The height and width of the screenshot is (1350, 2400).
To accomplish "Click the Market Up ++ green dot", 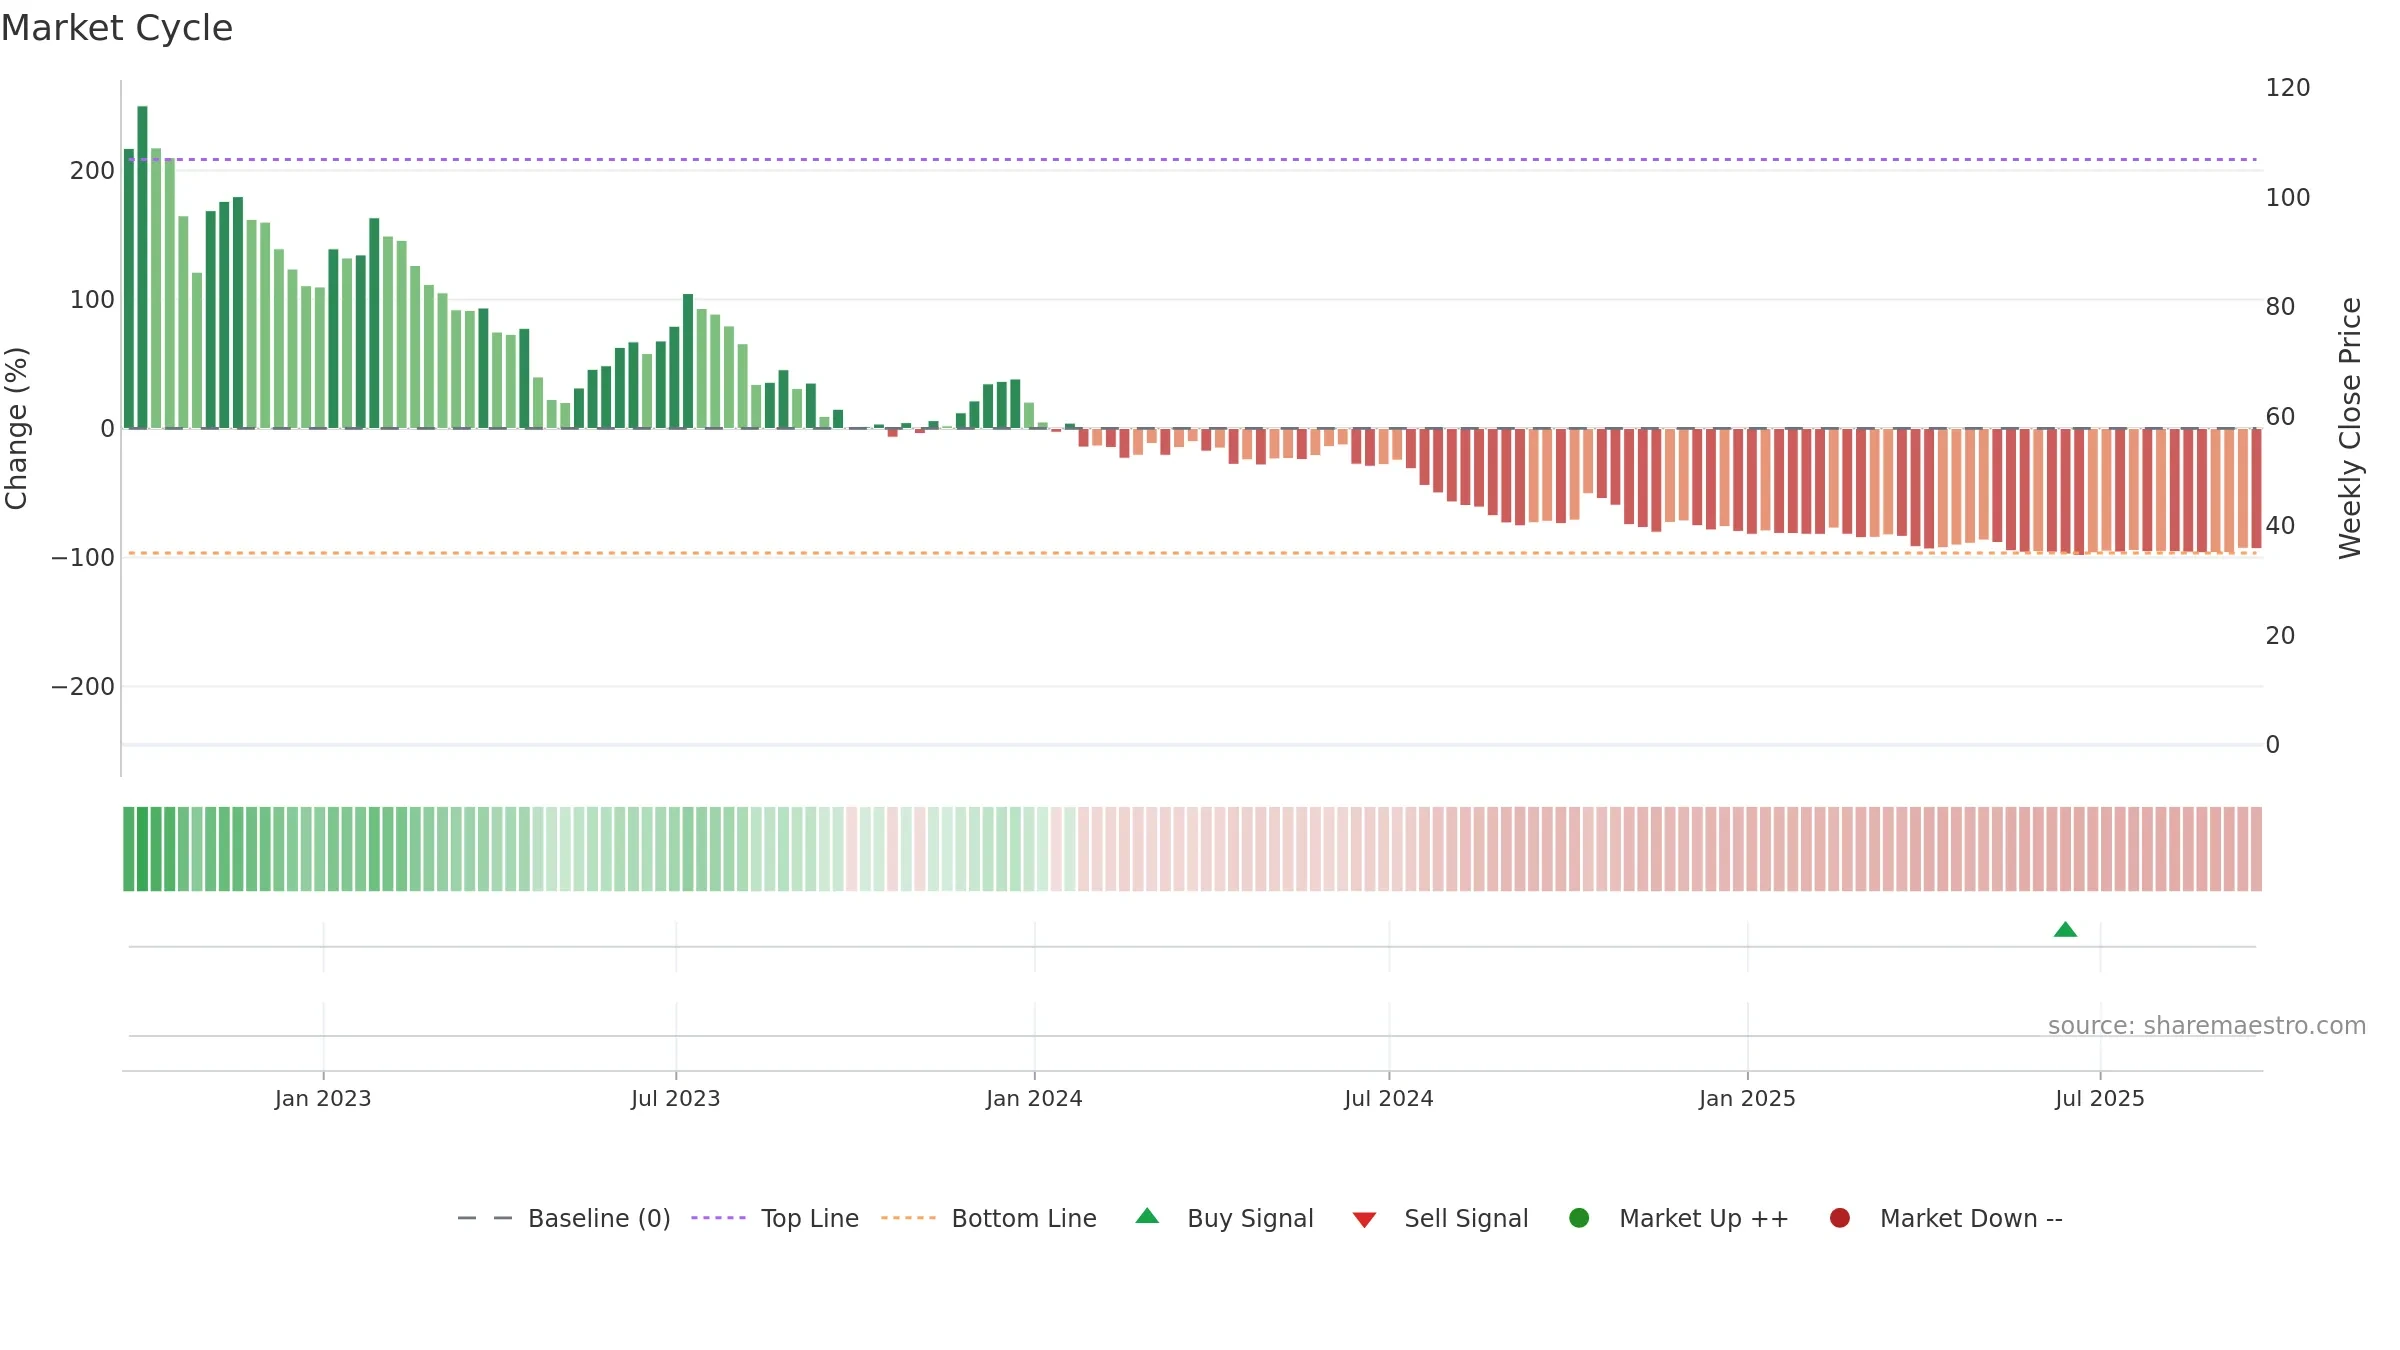I will click(x=1579, y=1218).
